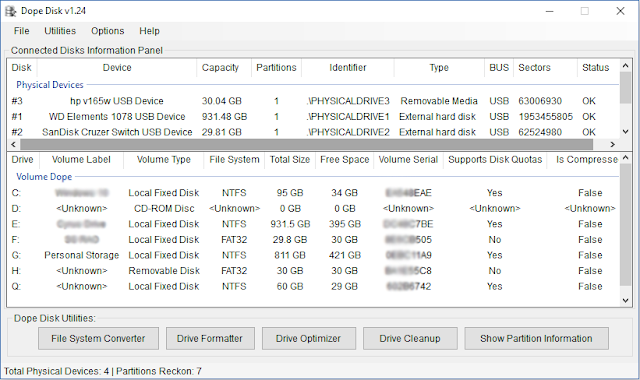
Task: Sort by the Device column header
Action: tap(117, 68)
